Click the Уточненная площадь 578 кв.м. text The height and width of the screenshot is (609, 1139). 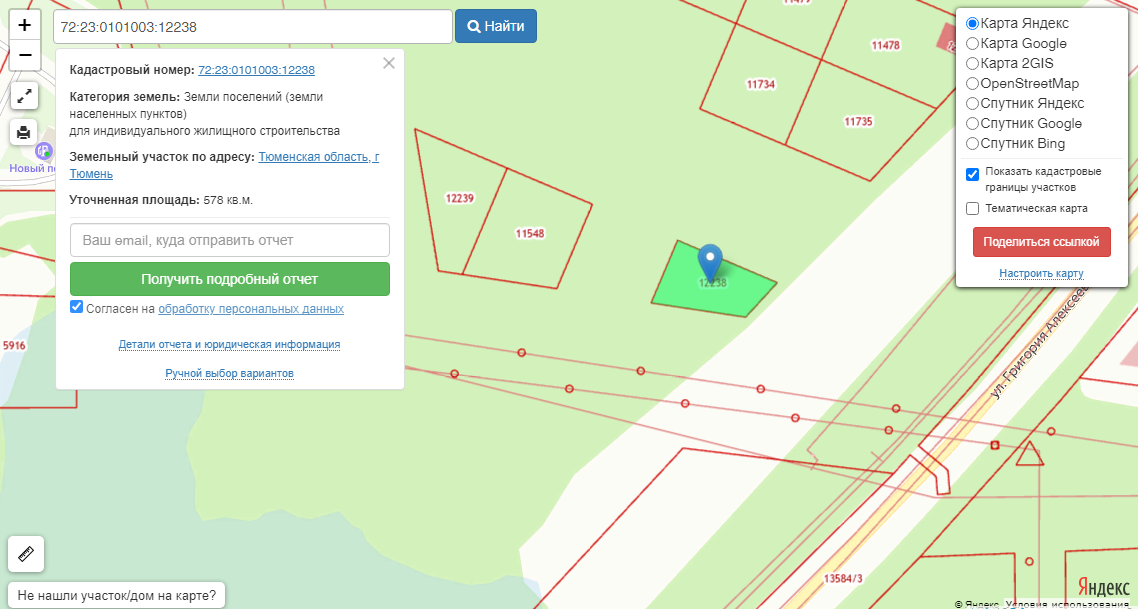click(x=161, y=200)
